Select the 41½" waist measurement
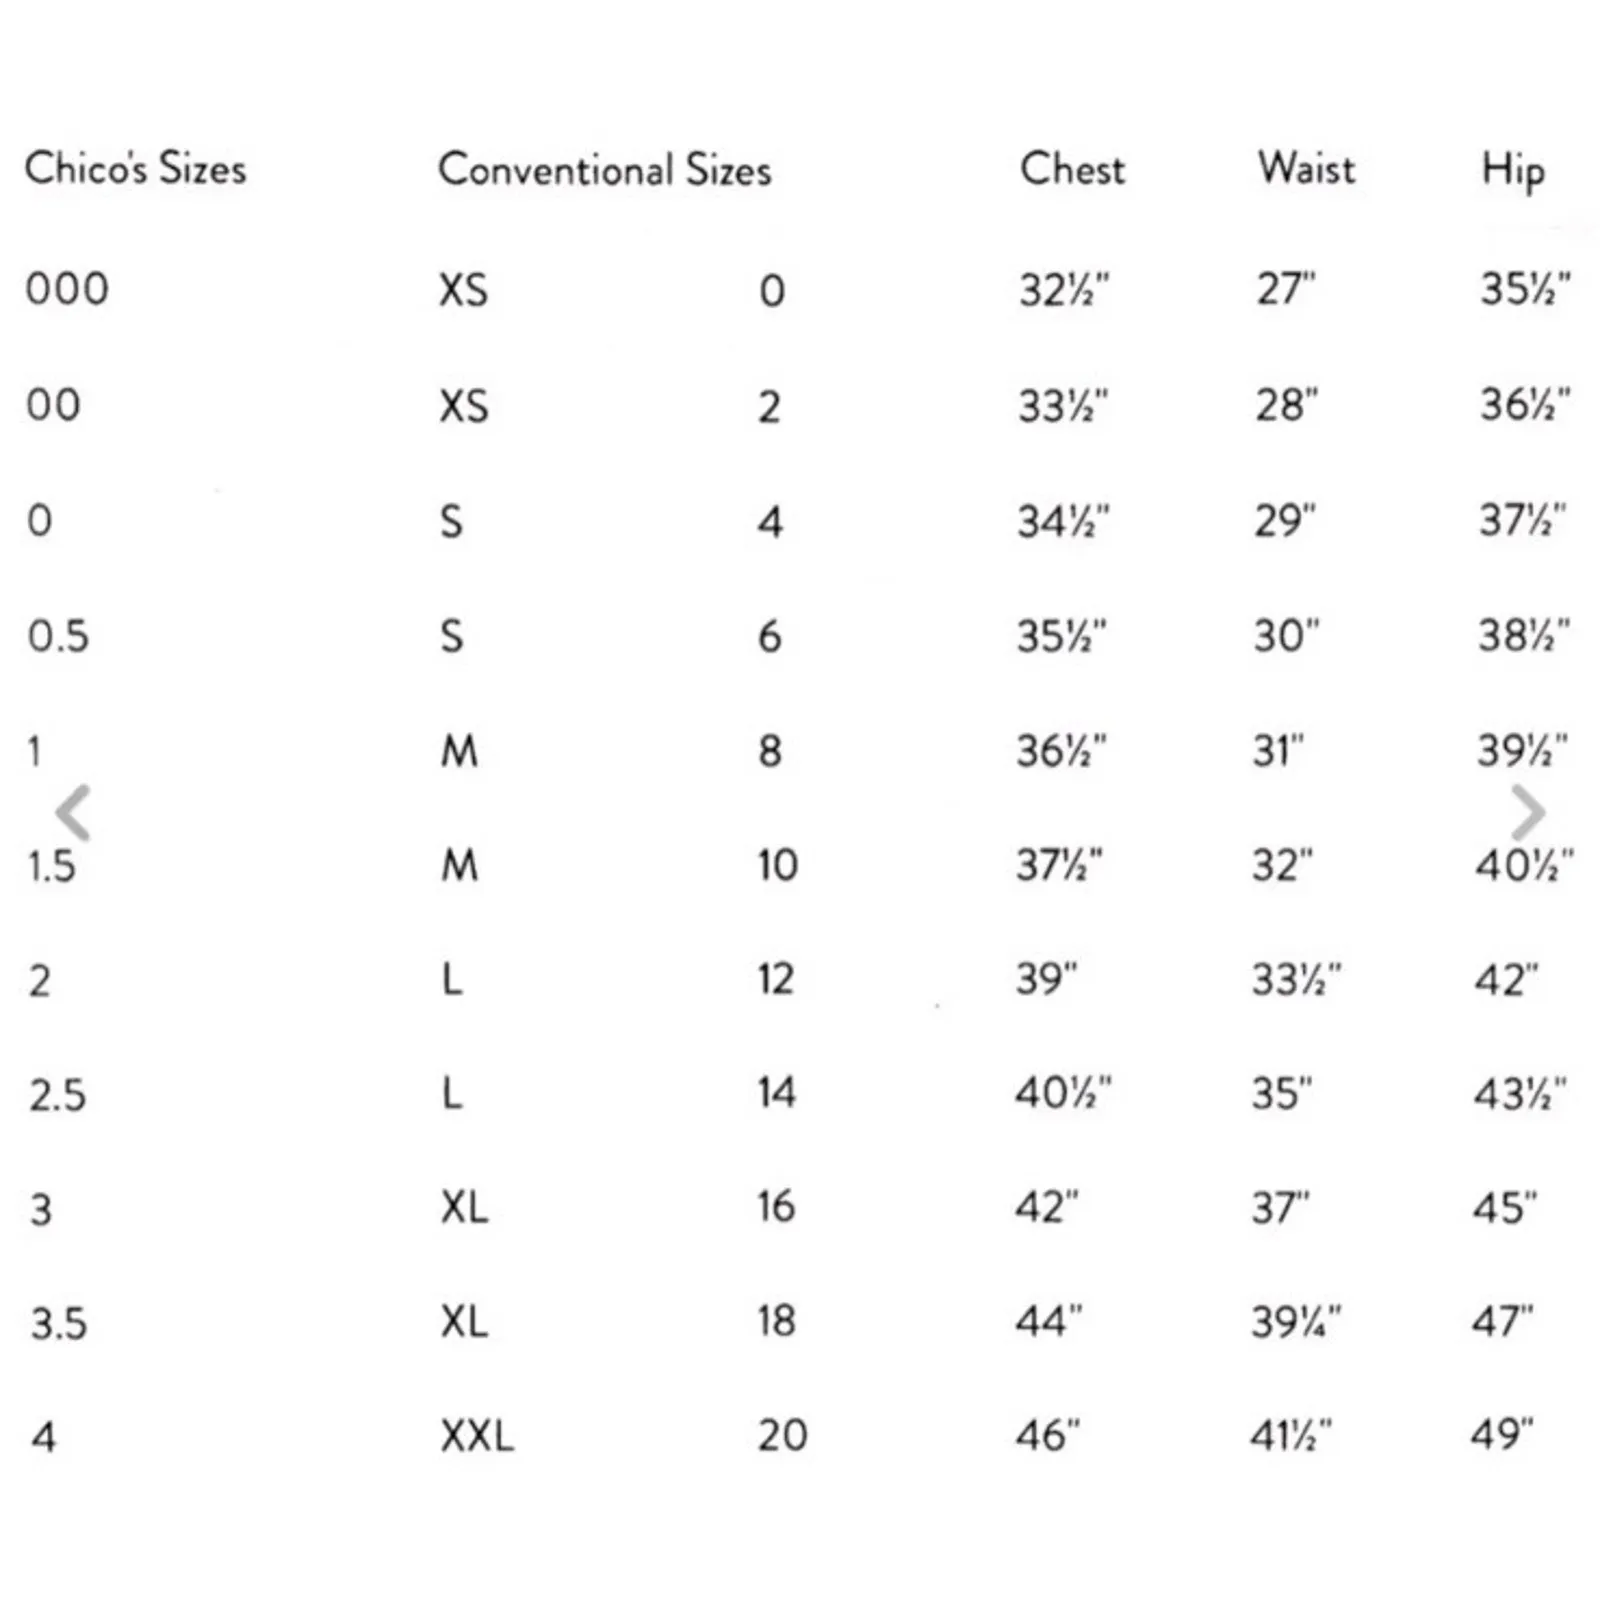 click(1291, 1436)
